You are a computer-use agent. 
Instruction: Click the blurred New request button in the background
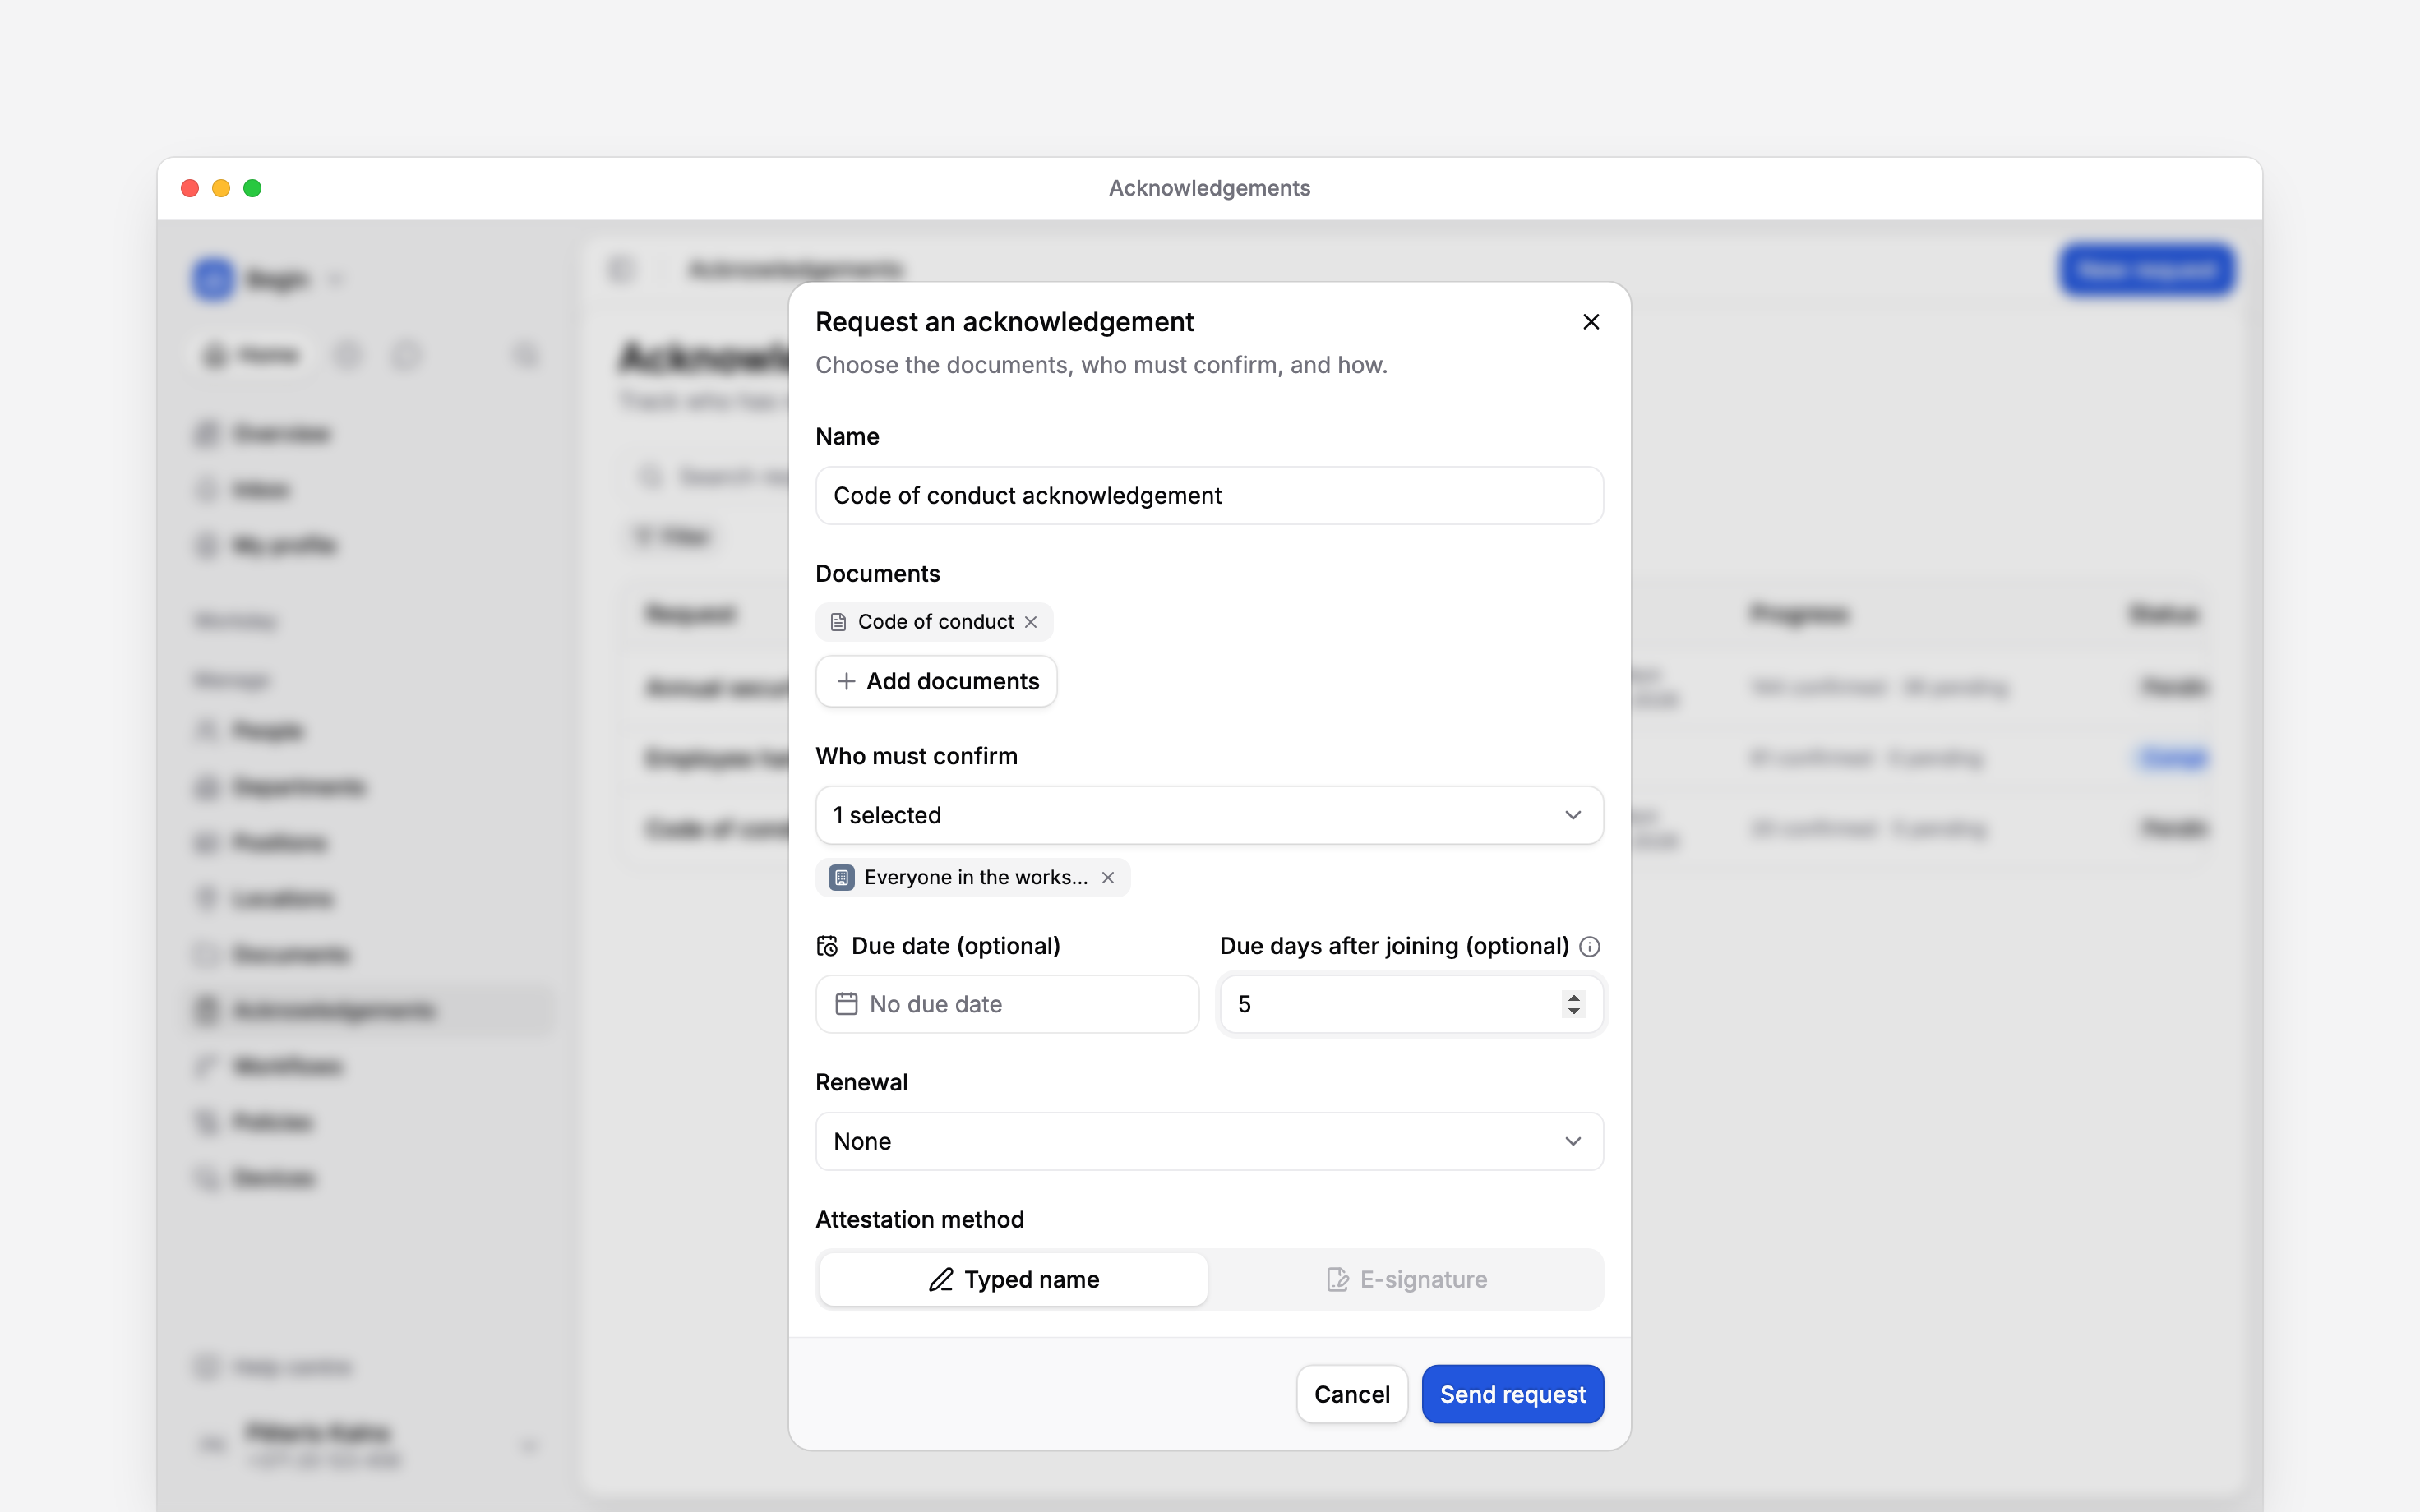pyautogui.click(x=2146, y=270)
